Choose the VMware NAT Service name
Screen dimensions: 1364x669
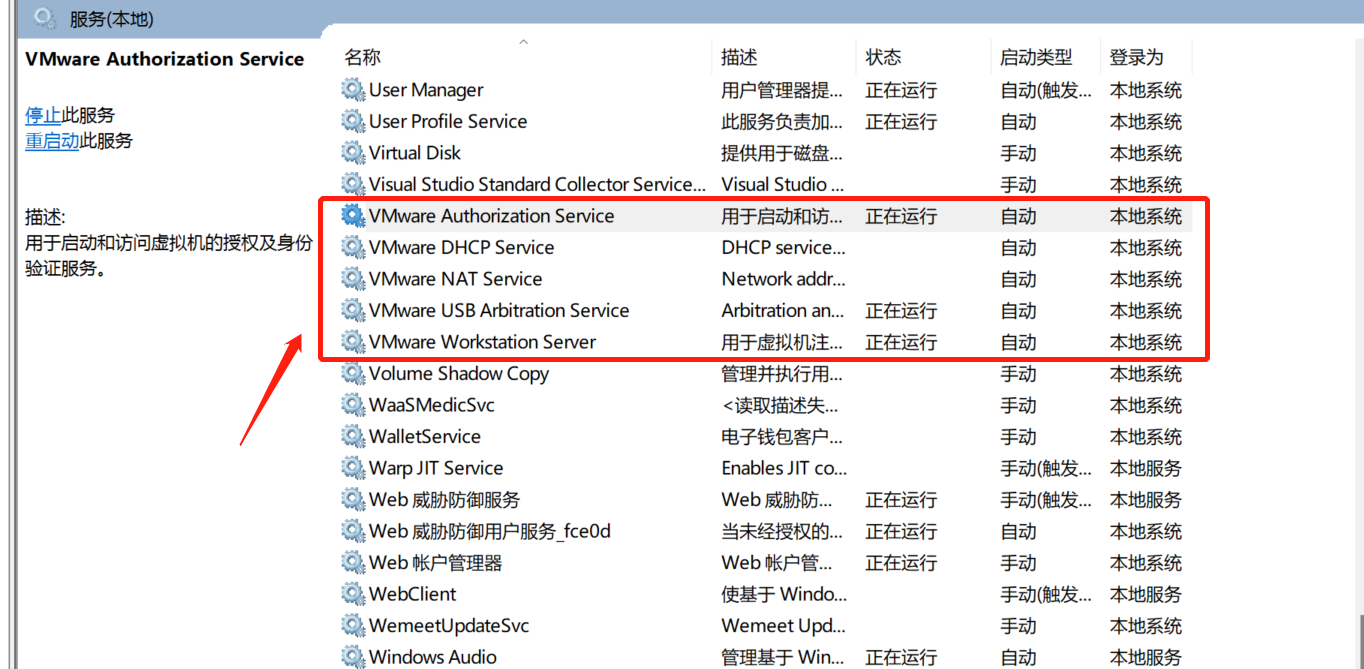click(x=456, y=279)
